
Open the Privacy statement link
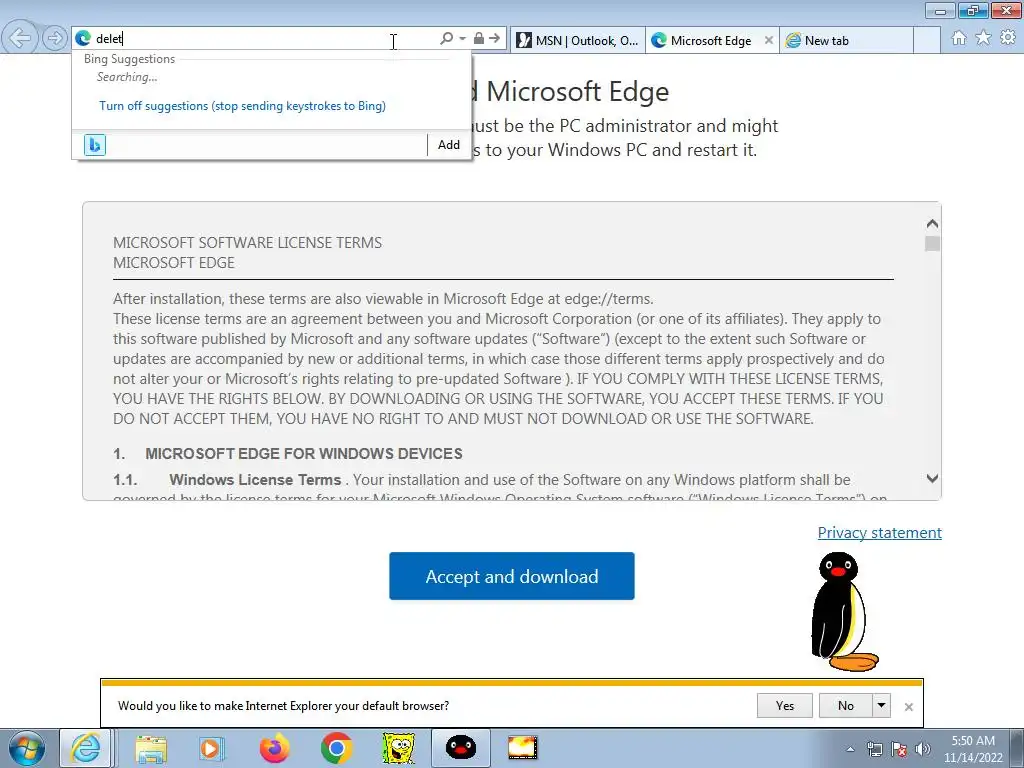(880, 533)
